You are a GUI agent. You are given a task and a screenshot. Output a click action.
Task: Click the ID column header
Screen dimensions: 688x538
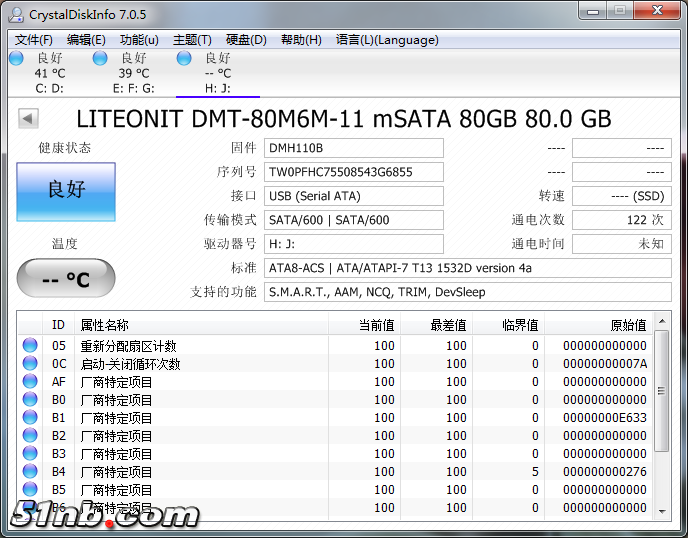tap(58, 325)
